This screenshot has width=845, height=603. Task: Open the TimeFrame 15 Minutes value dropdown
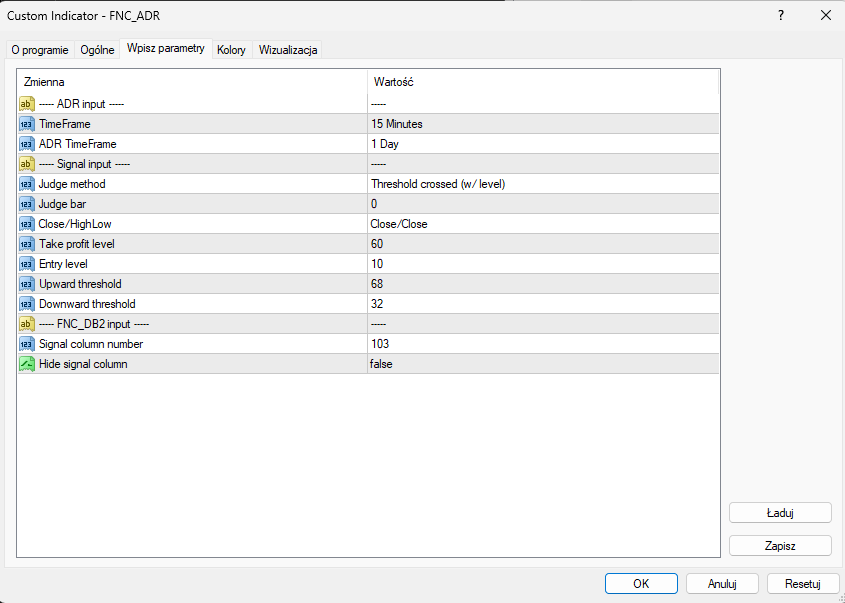(542, 124)
